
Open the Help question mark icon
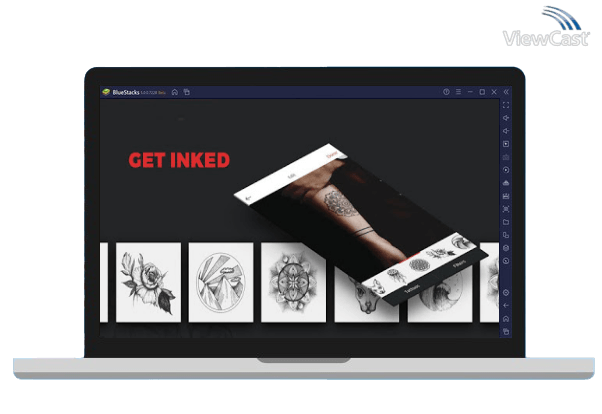point(446,92)
